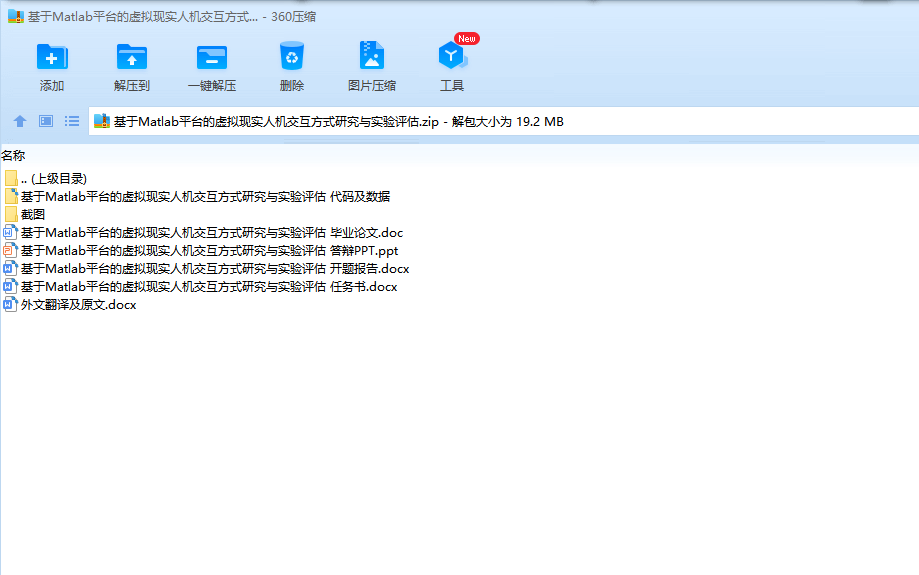This screenshot has width=919, height=575.
Task: Click the archive path address field
Action: coord(503,121)
